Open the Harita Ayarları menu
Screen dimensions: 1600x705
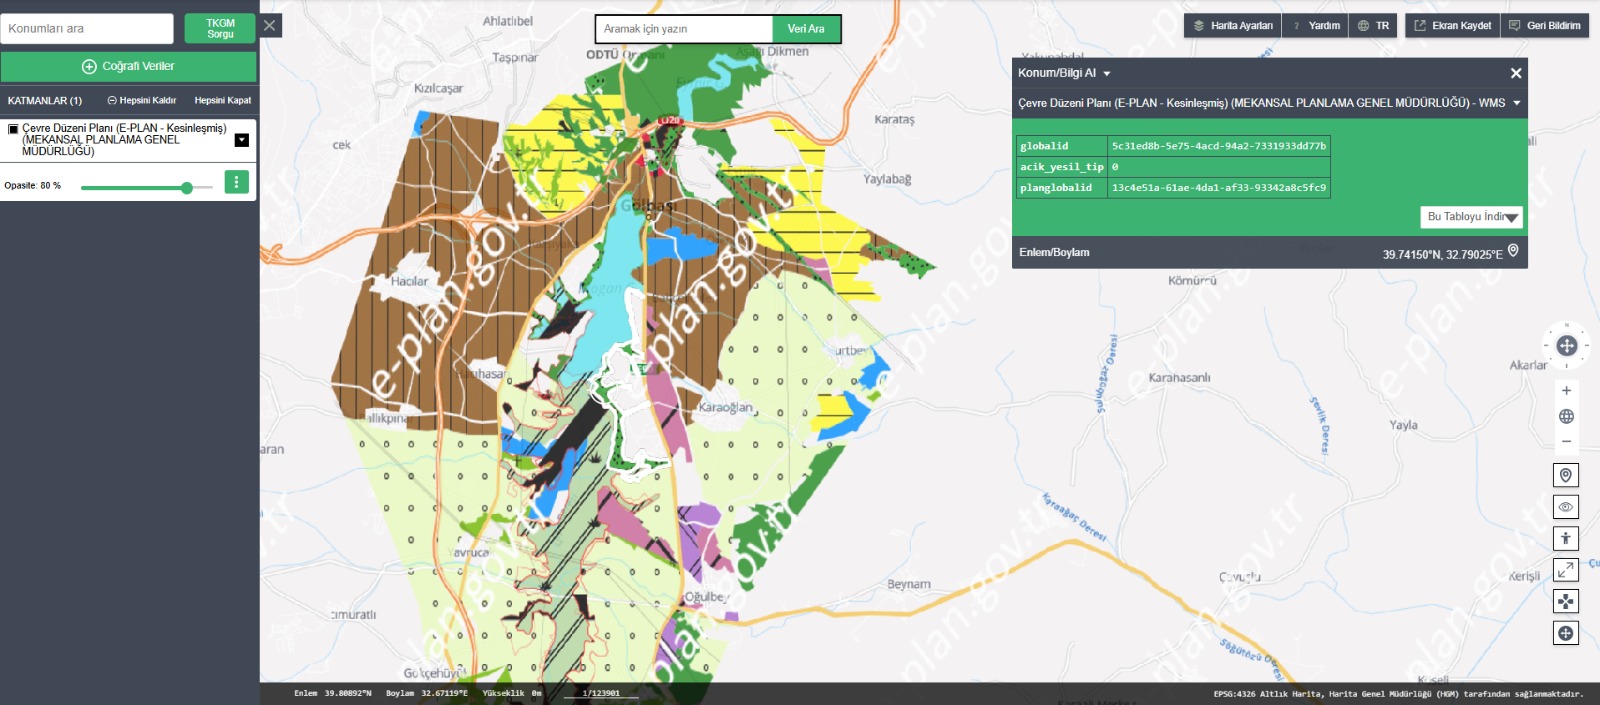tap(1232, 26)
